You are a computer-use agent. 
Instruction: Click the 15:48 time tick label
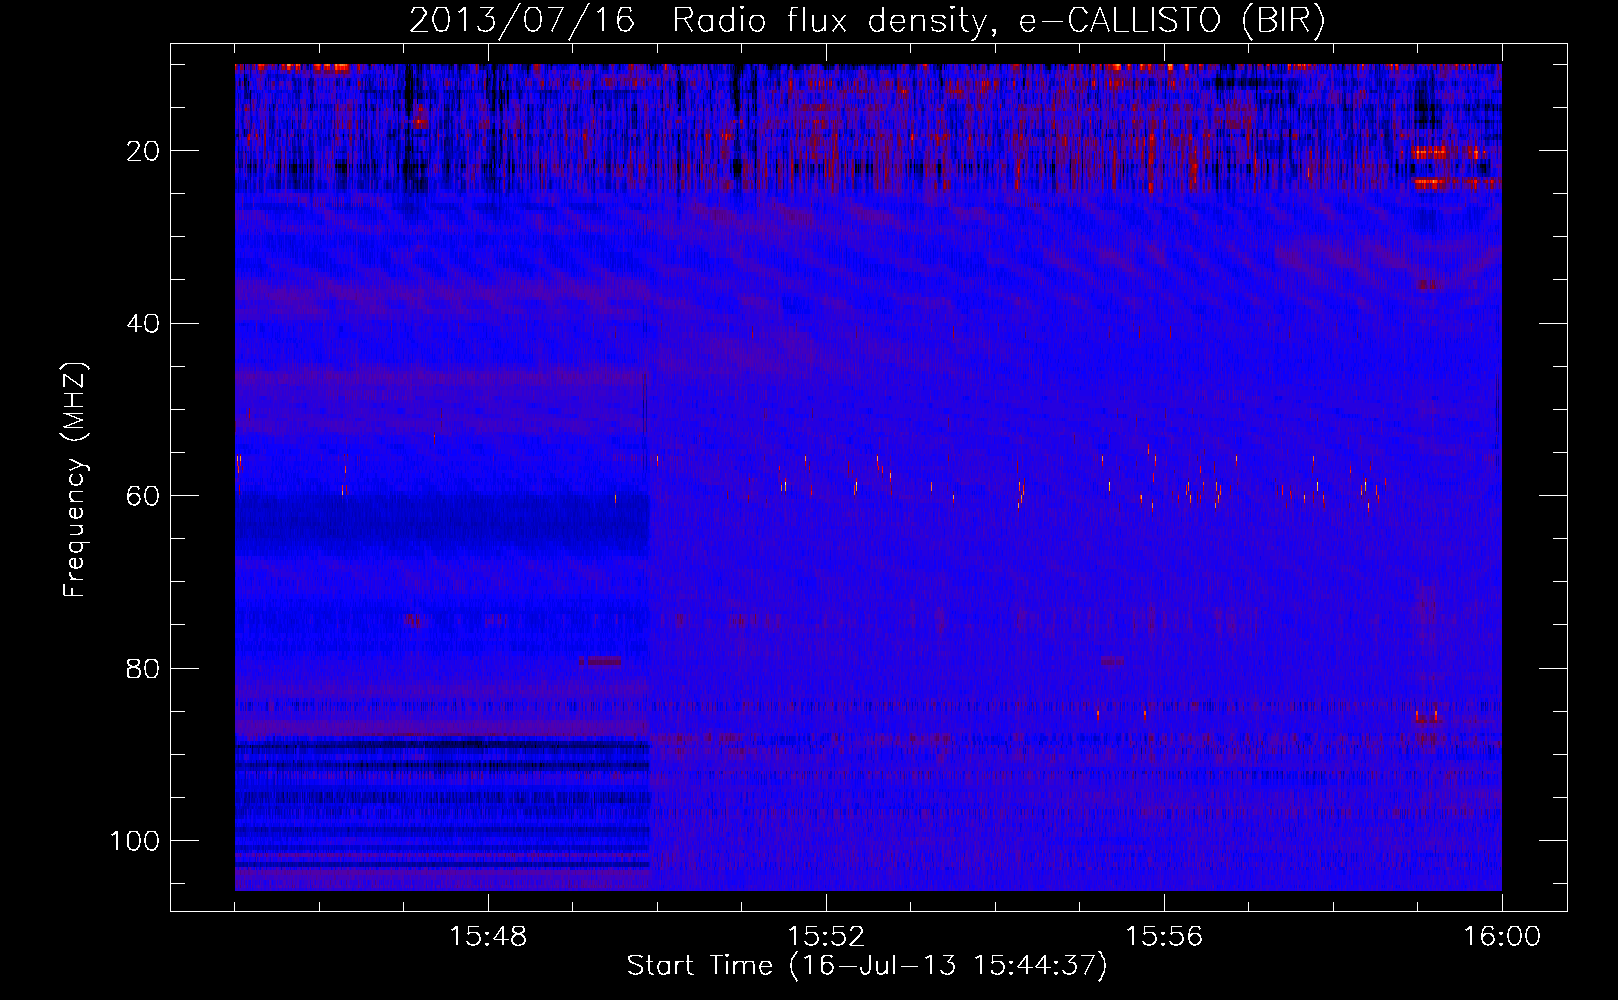point(488,937)
